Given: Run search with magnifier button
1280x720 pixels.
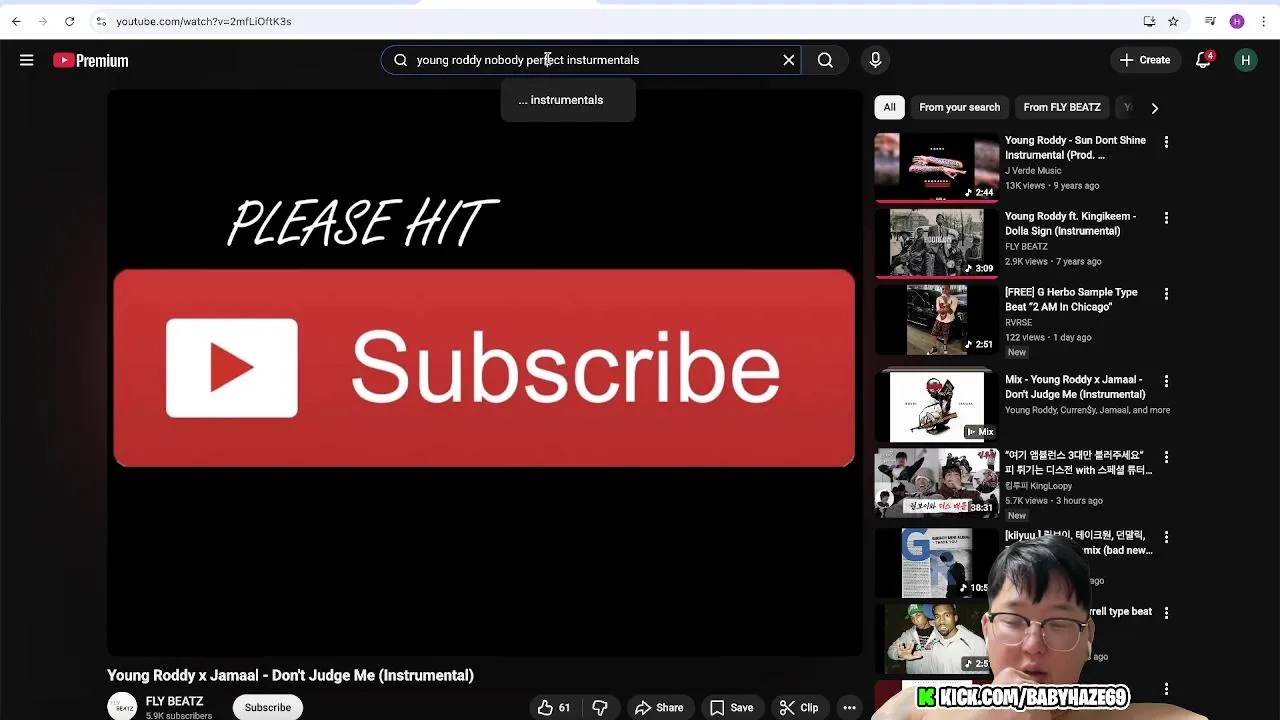Looking at the screenshot, I should point(825,60).
